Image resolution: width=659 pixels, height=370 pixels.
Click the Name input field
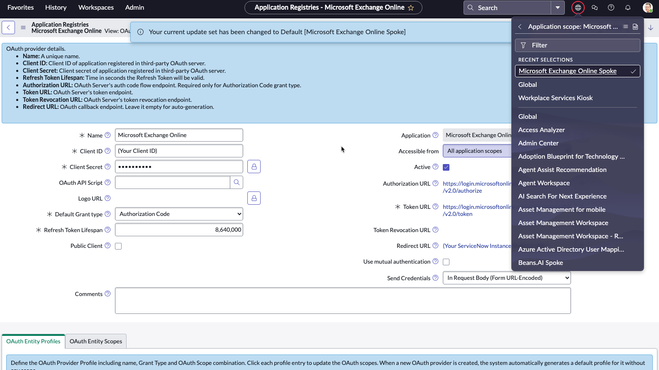click(x=179, y=135)
